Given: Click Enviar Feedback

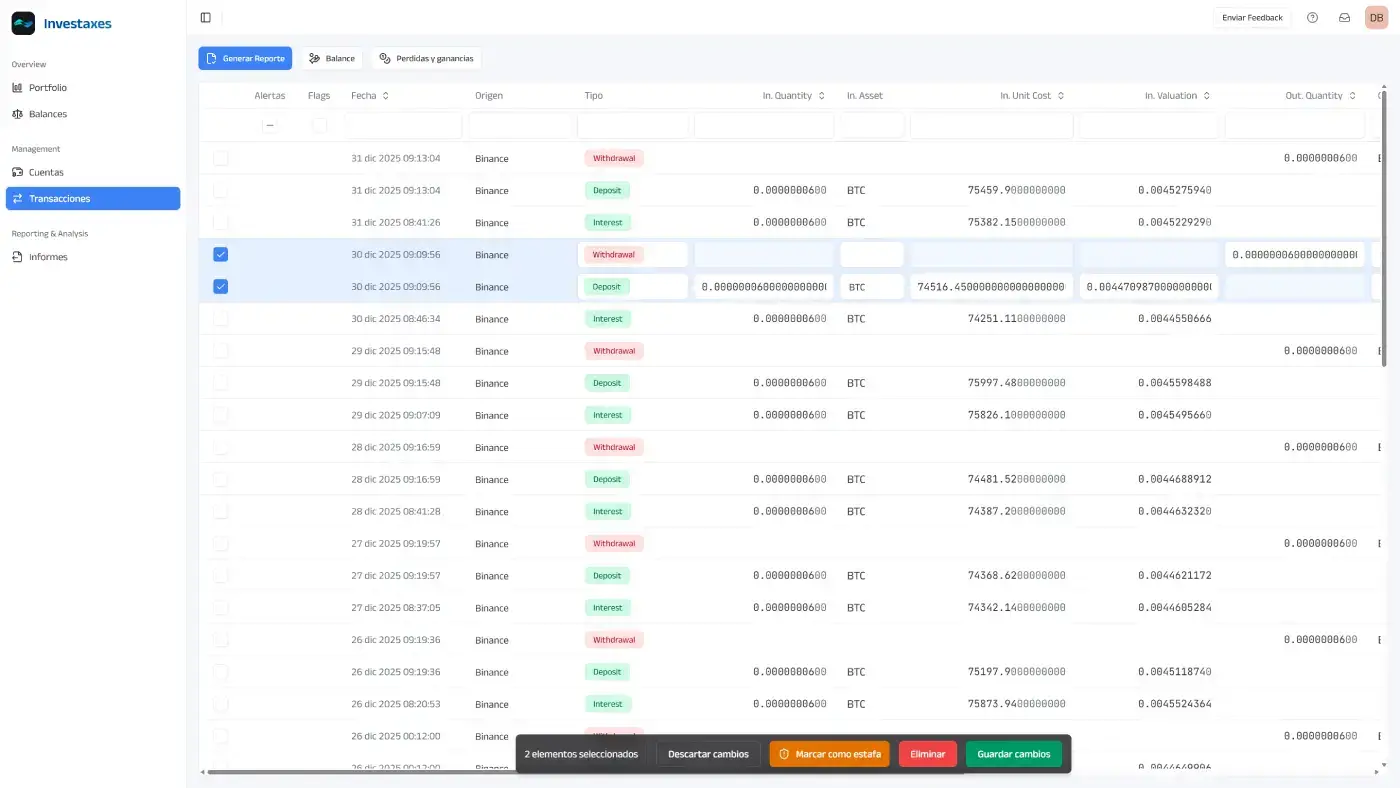Looking at the screenshot, I should [1252, 17].
